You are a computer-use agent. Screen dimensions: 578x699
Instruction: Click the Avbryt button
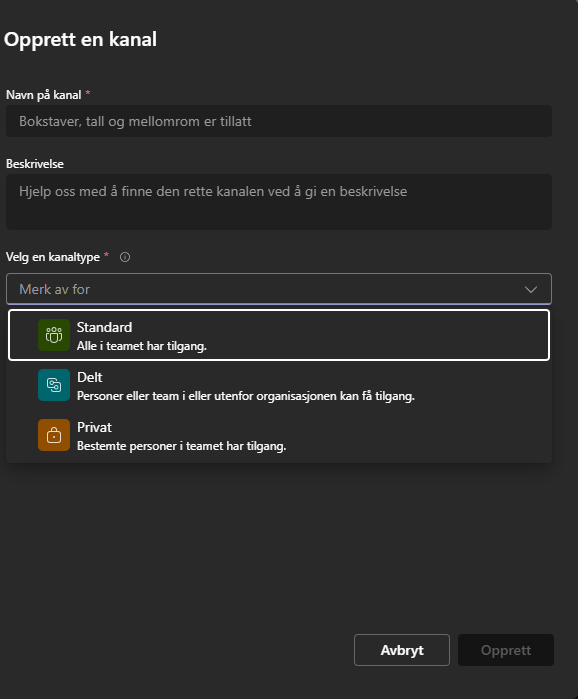pos(402,650)
